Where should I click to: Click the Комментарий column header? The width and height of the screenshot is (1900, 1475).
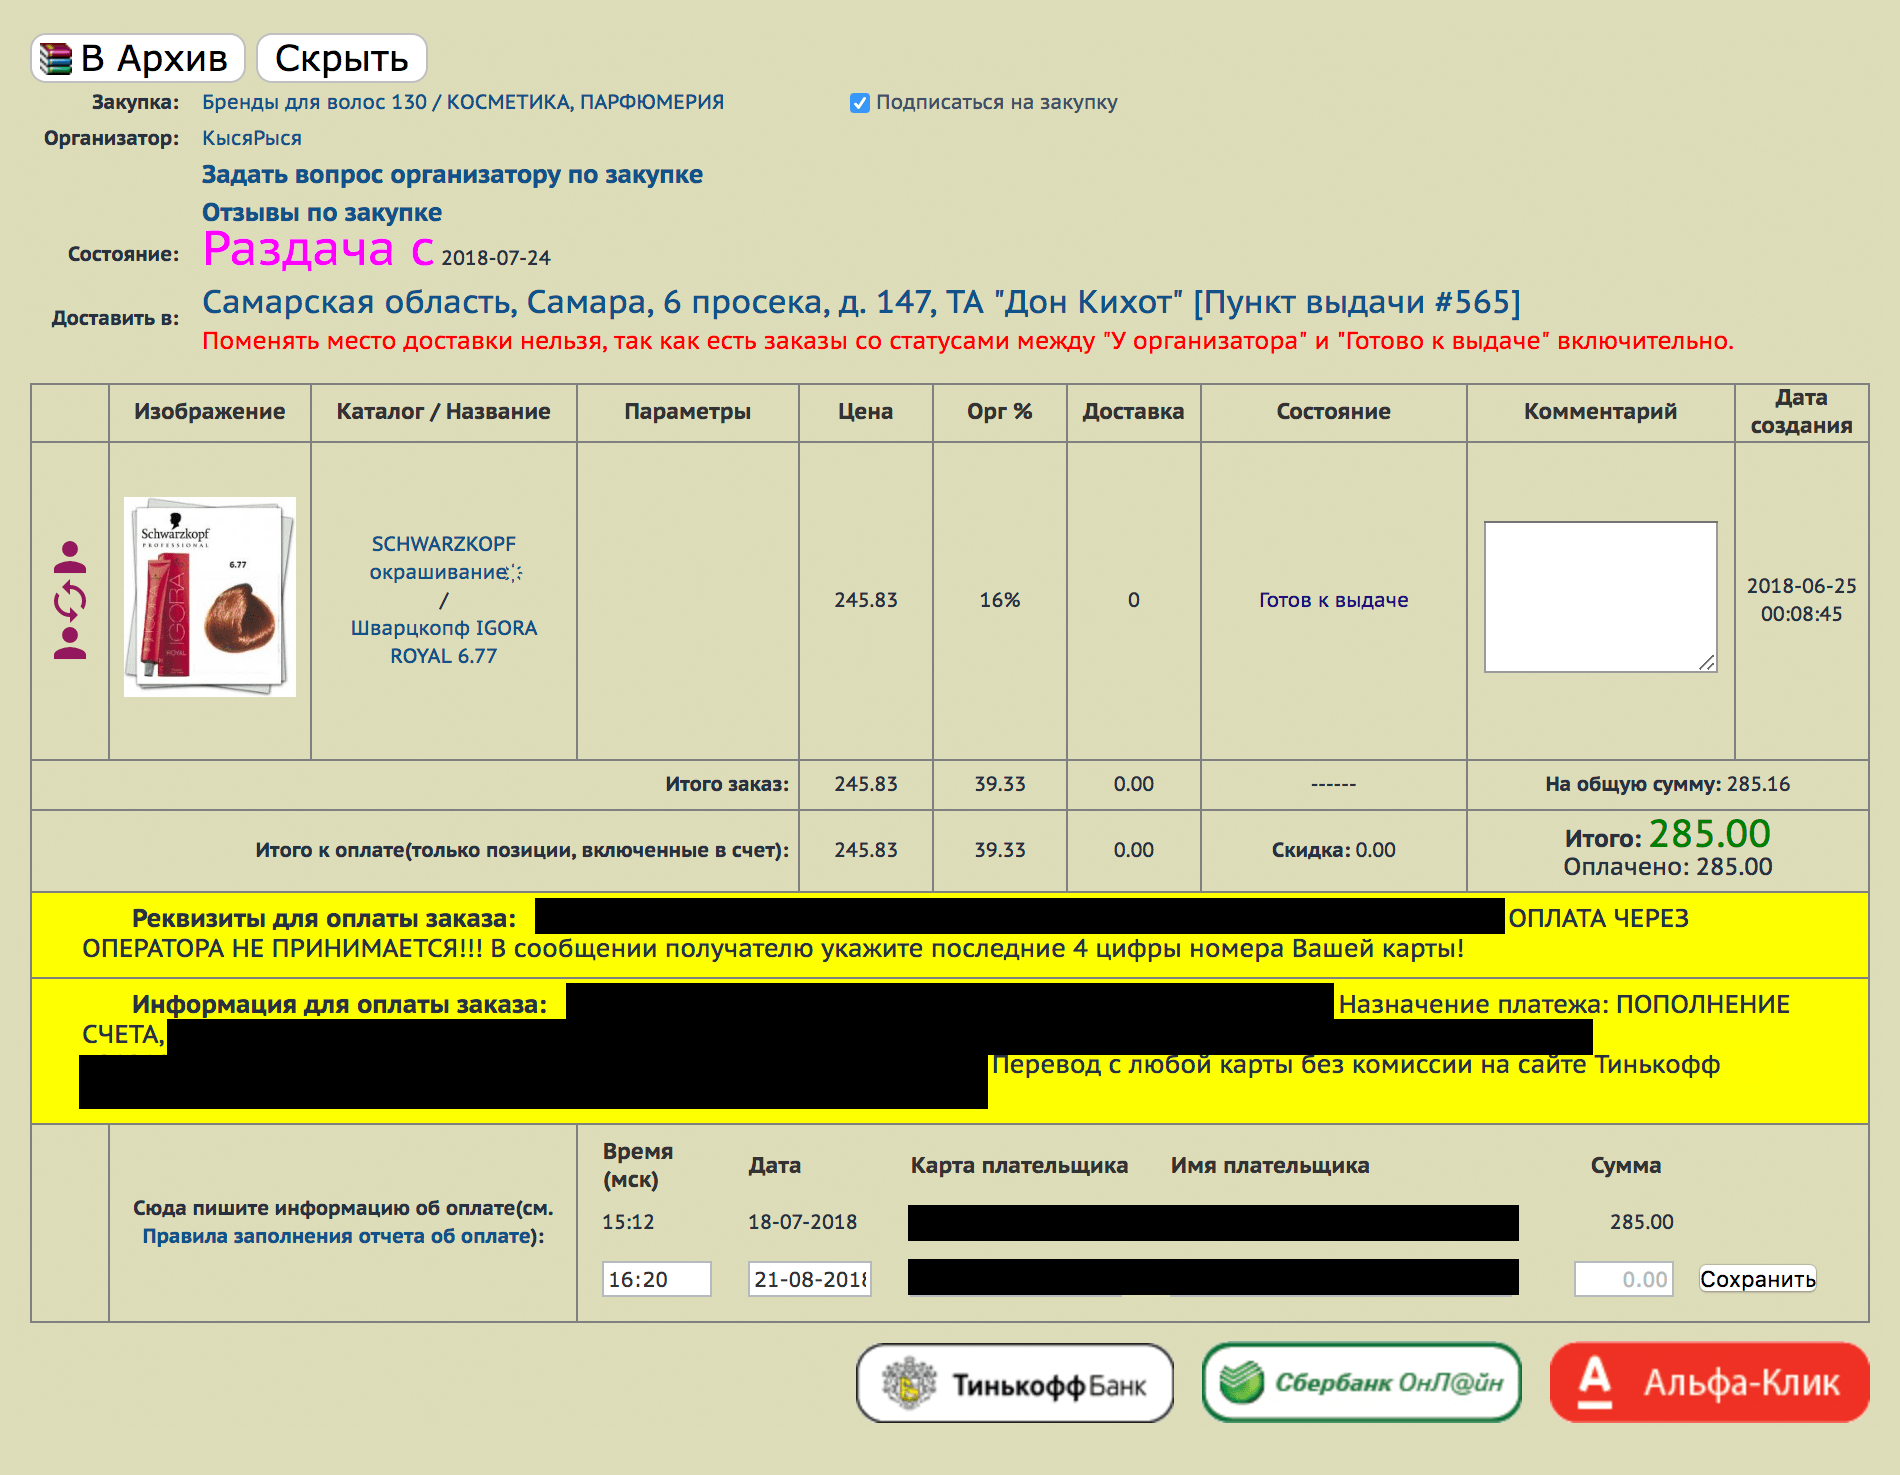click(x=1600, y=411)
